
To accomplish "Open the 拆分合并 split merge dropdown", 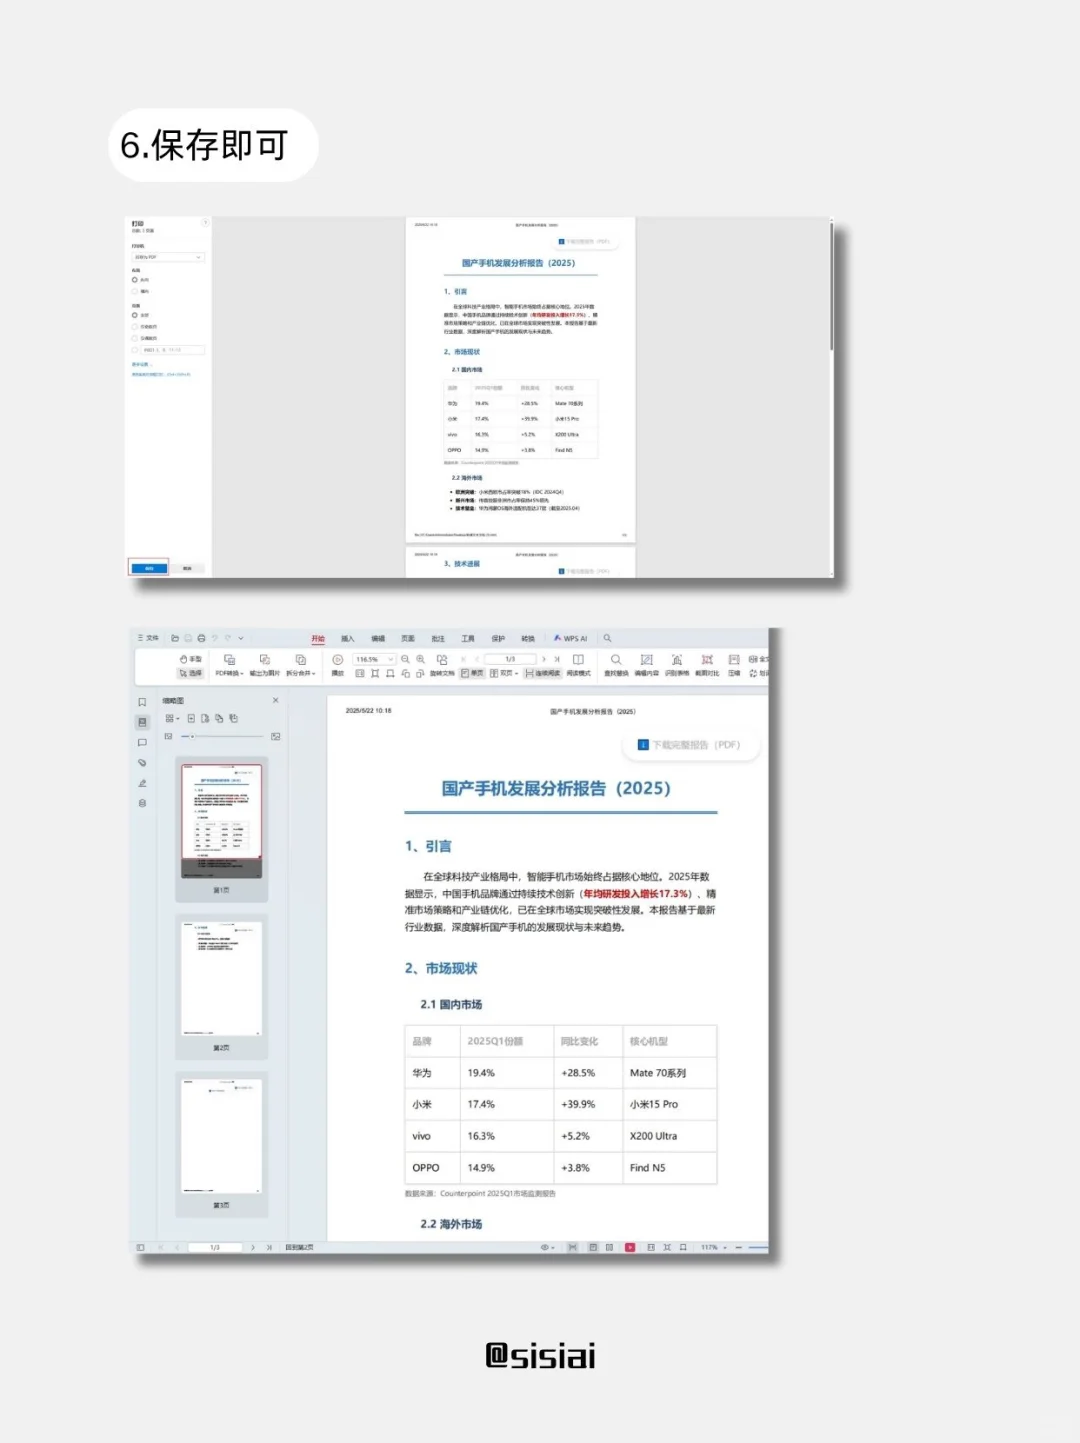I will coord(300,665).
